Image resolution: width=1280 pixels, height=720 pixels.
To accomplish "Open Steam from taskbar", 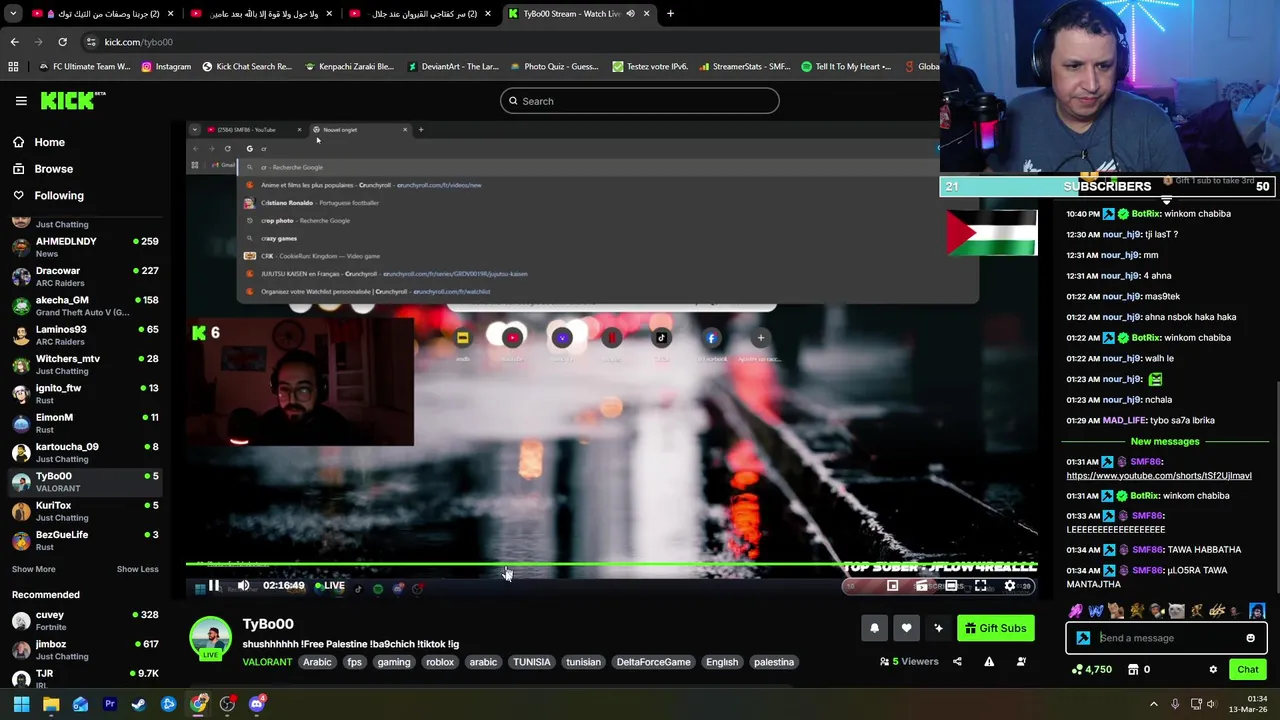I will (x=139, y=704).
